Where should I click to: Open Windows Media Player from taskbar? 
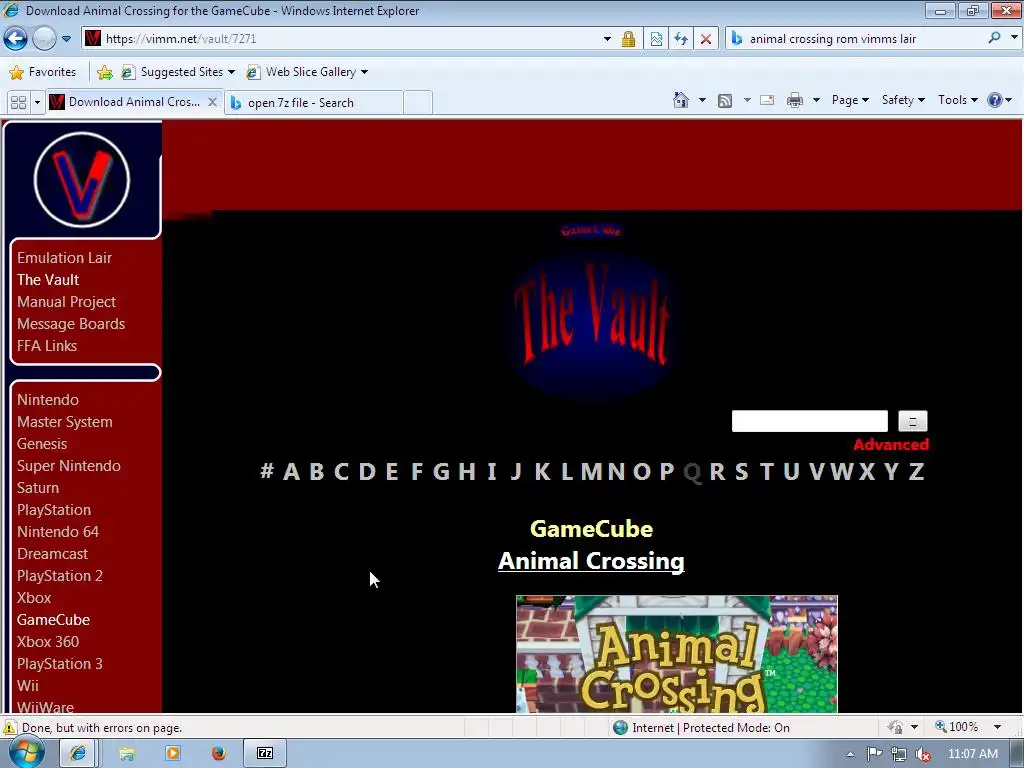tap(173, 754)
